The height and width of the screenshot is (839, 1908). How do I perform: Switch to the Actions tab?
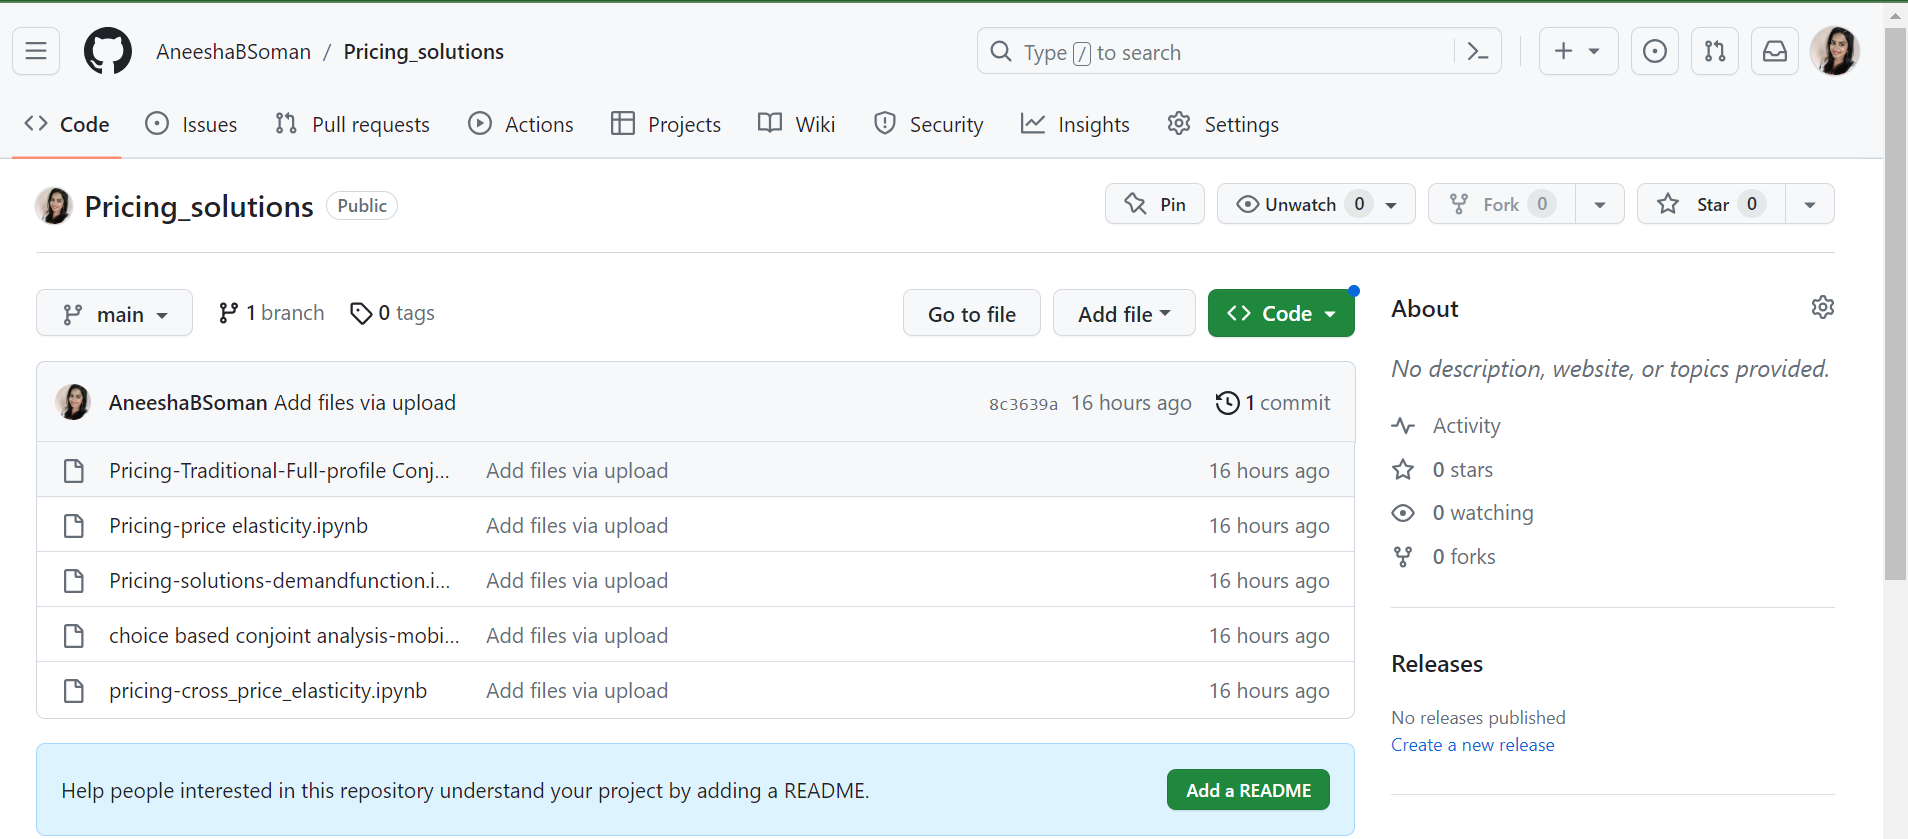(521, 124)
